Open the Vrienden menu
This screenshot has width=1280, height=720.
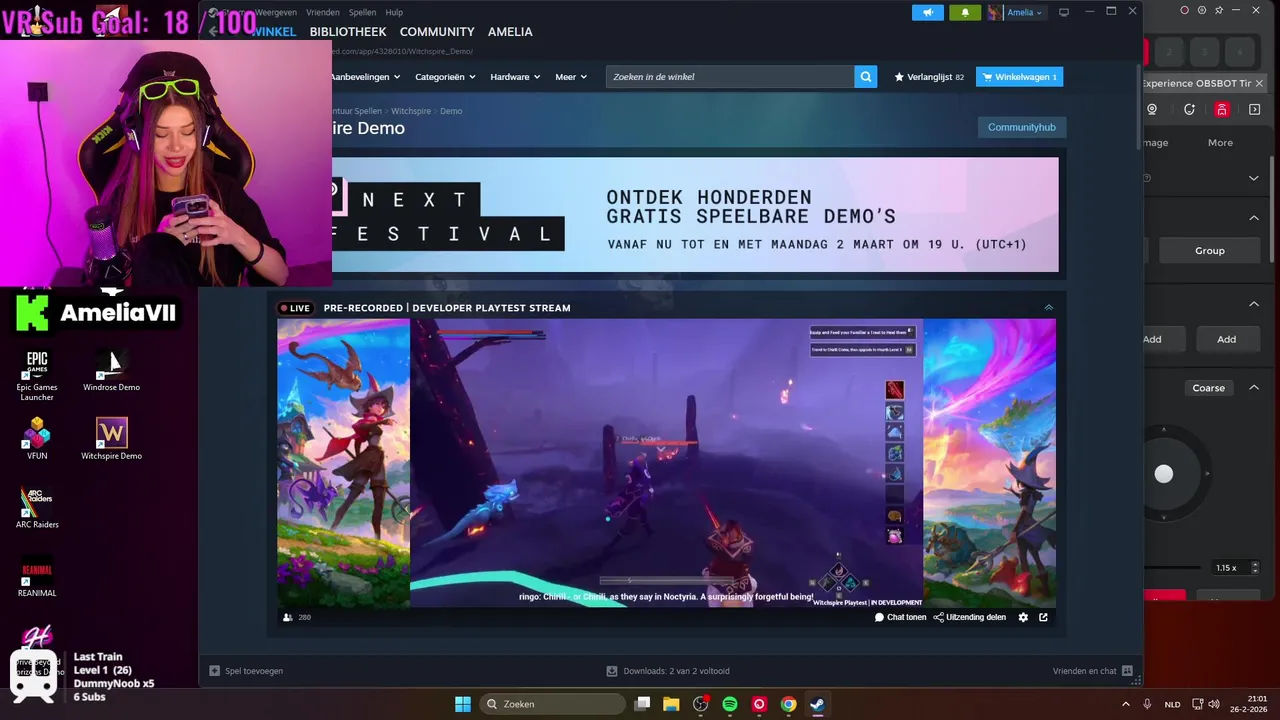[x=323, y=12]
